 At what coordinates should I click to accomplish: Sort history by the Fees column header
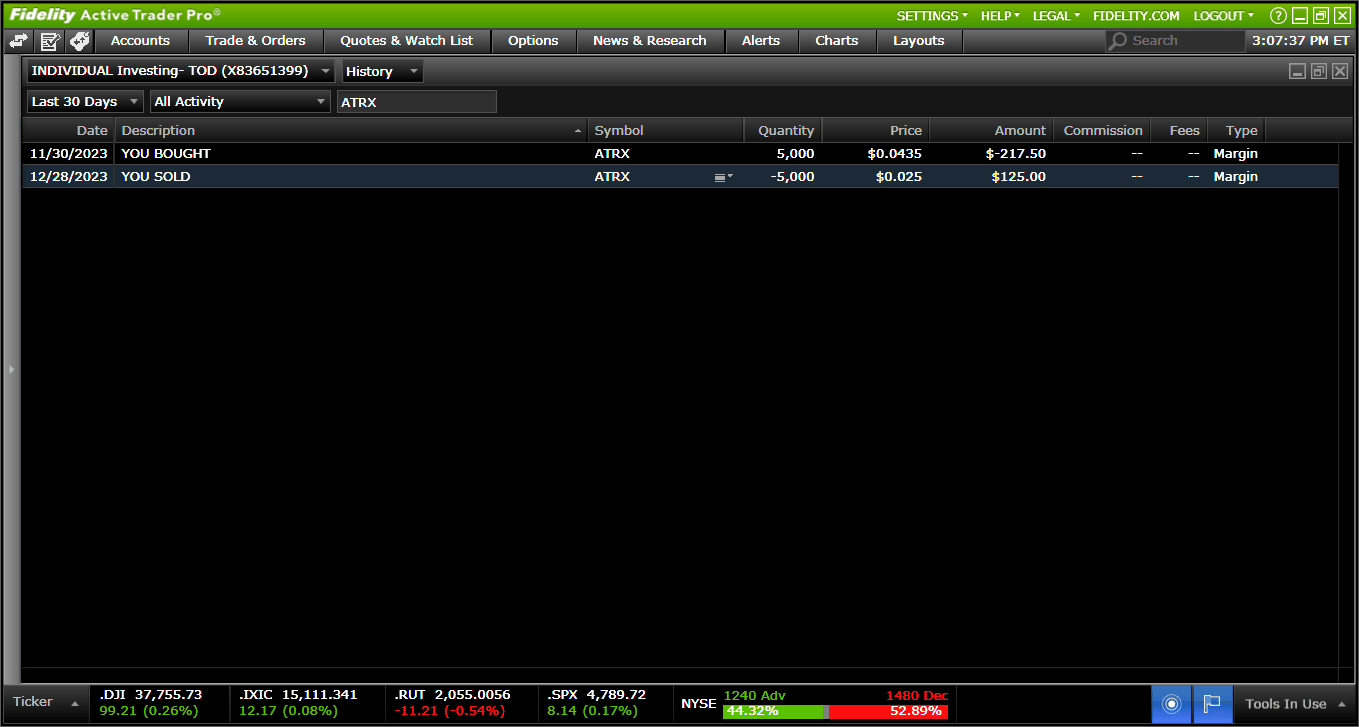[x=1179, y=131]
